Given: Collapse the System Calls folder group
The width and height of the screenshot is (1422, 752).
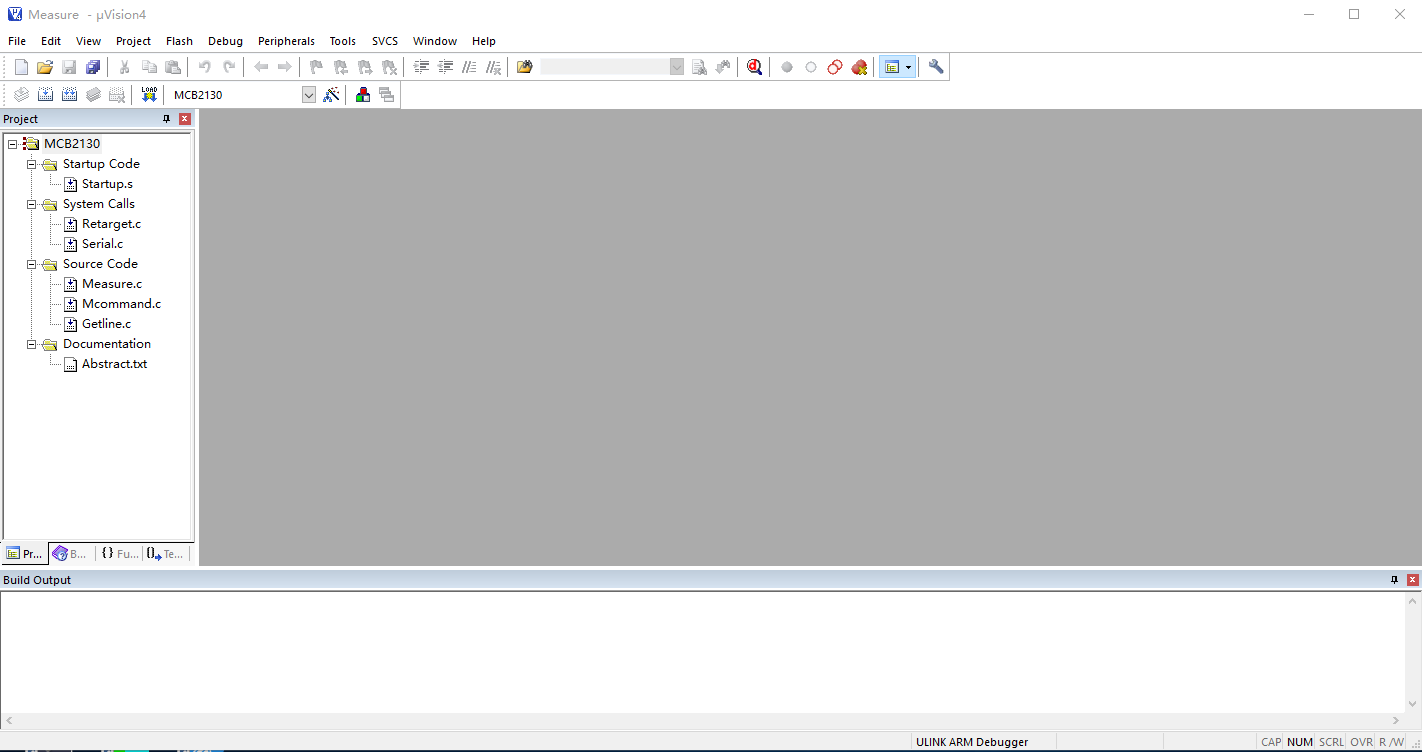Looking at the screenshot, I should pos(32,204).
